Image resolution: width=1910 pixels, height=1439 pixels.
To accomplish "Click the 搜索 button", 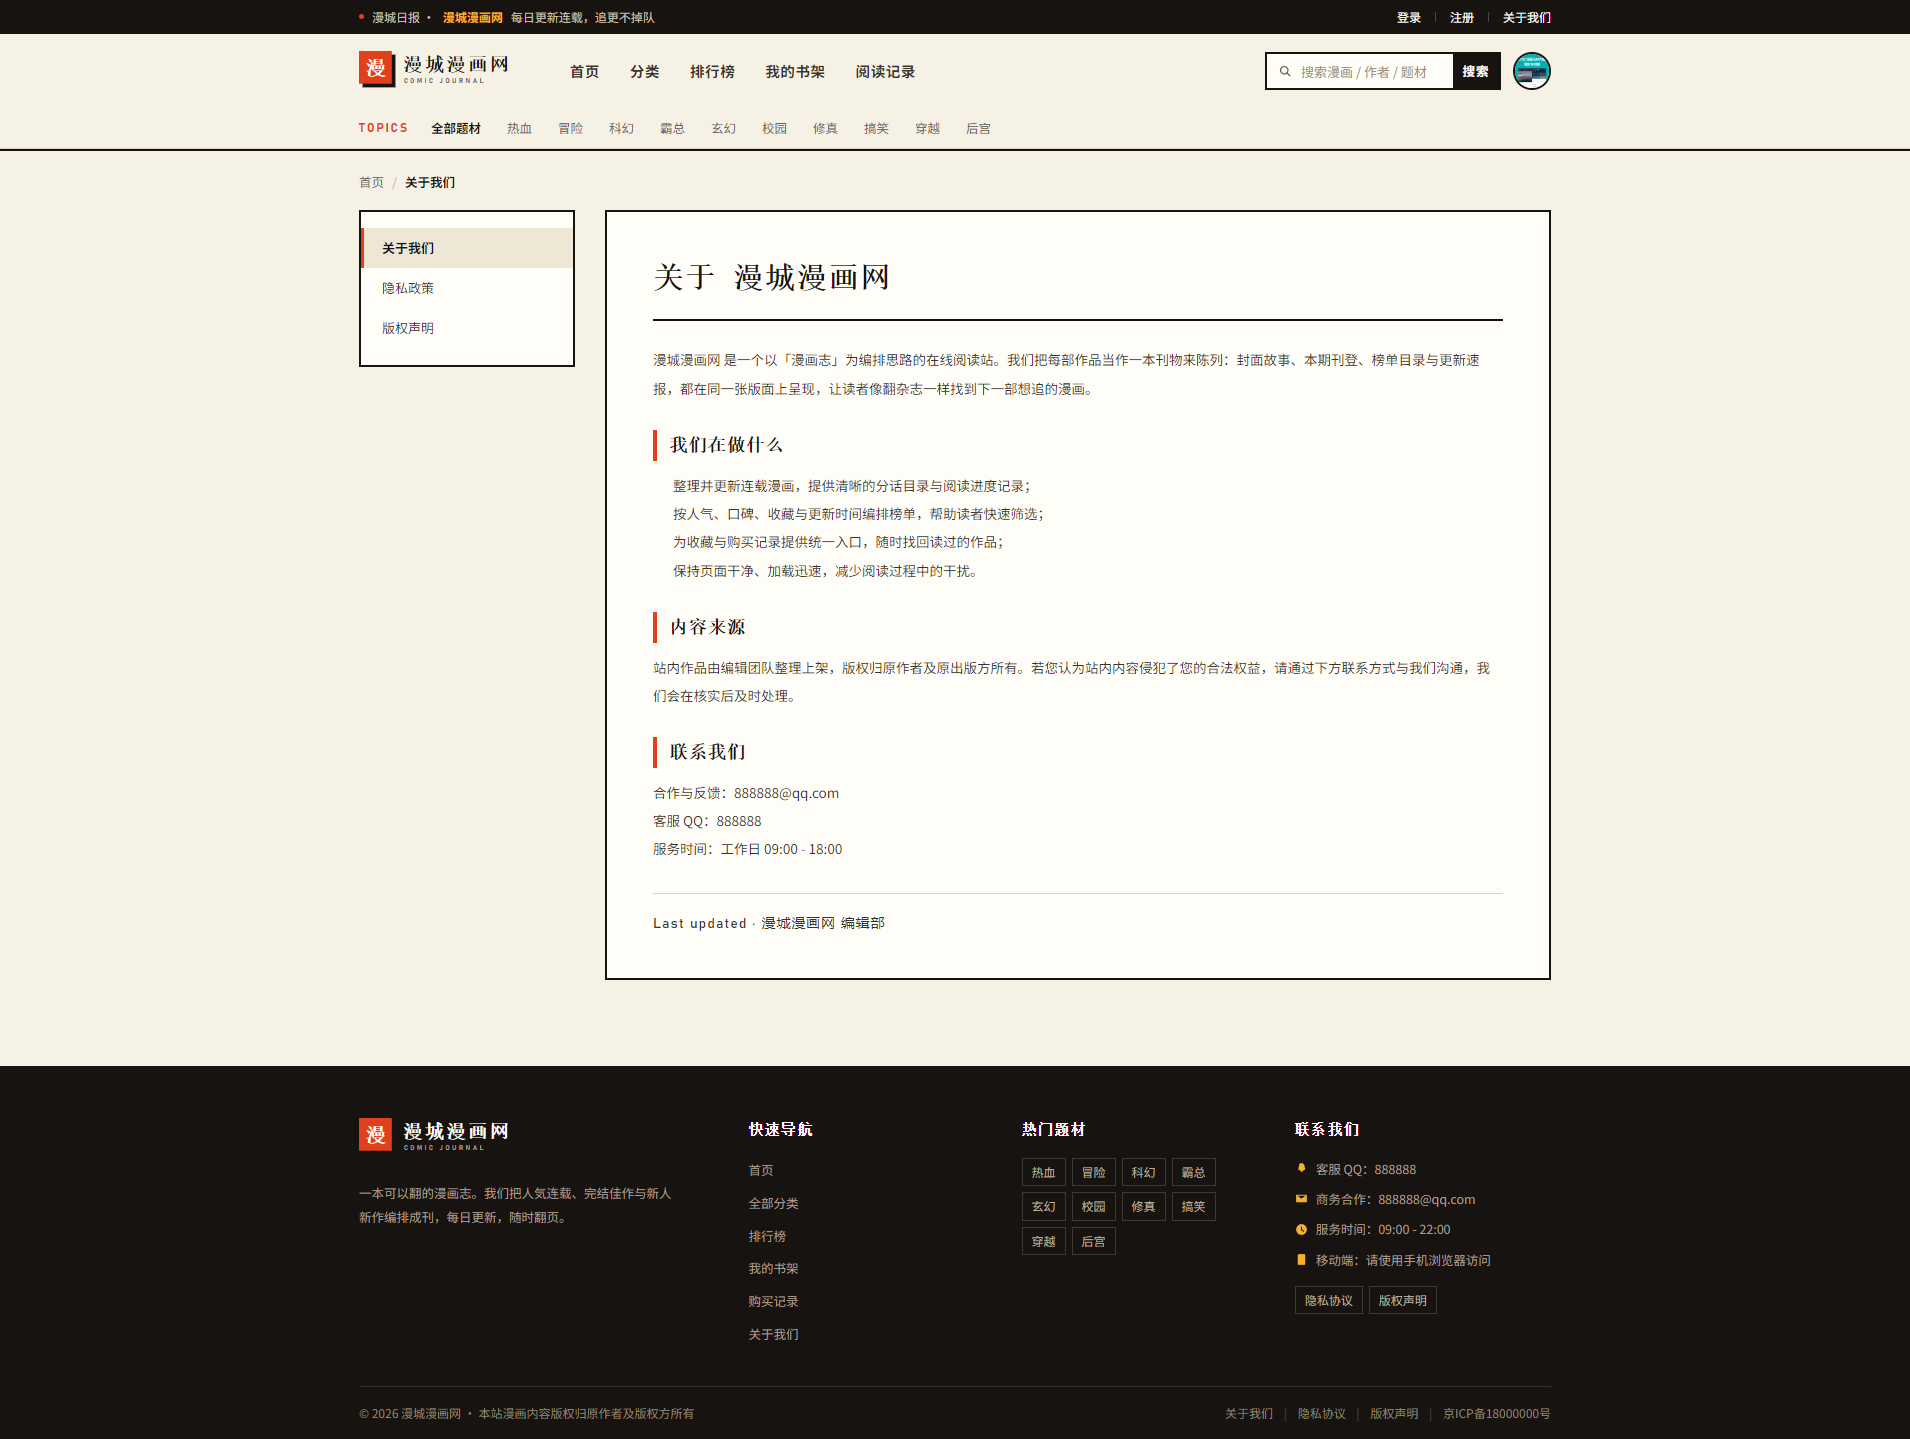I will pos(1475,72).
